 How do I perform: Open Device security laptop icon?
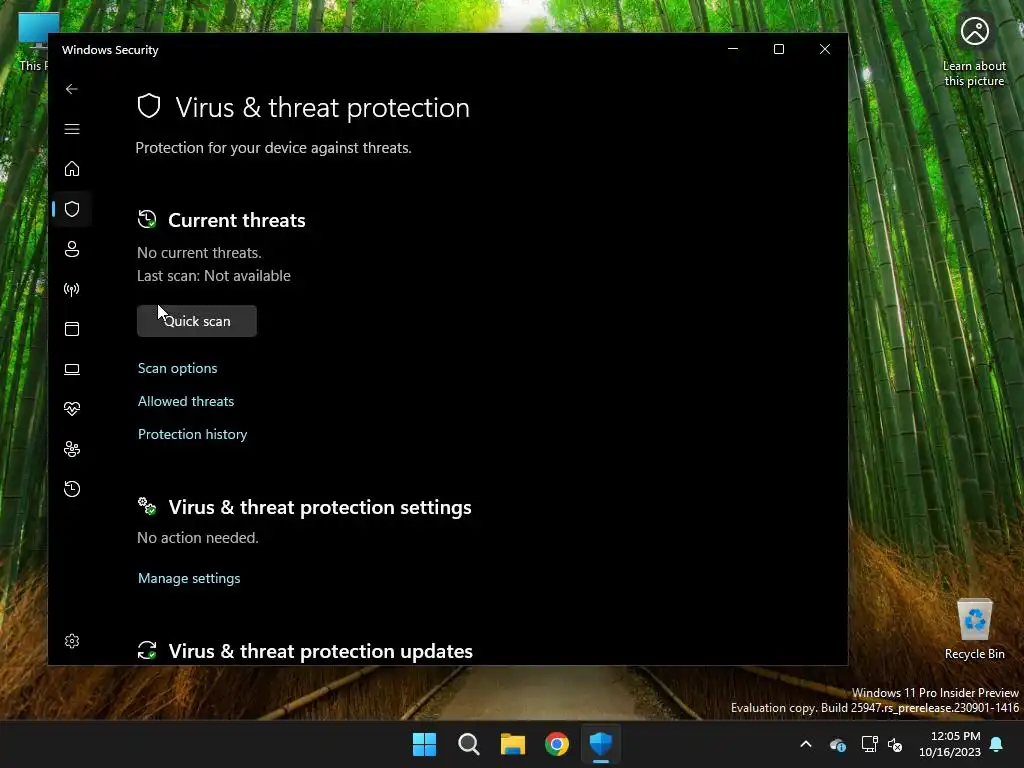coord(72,369)
